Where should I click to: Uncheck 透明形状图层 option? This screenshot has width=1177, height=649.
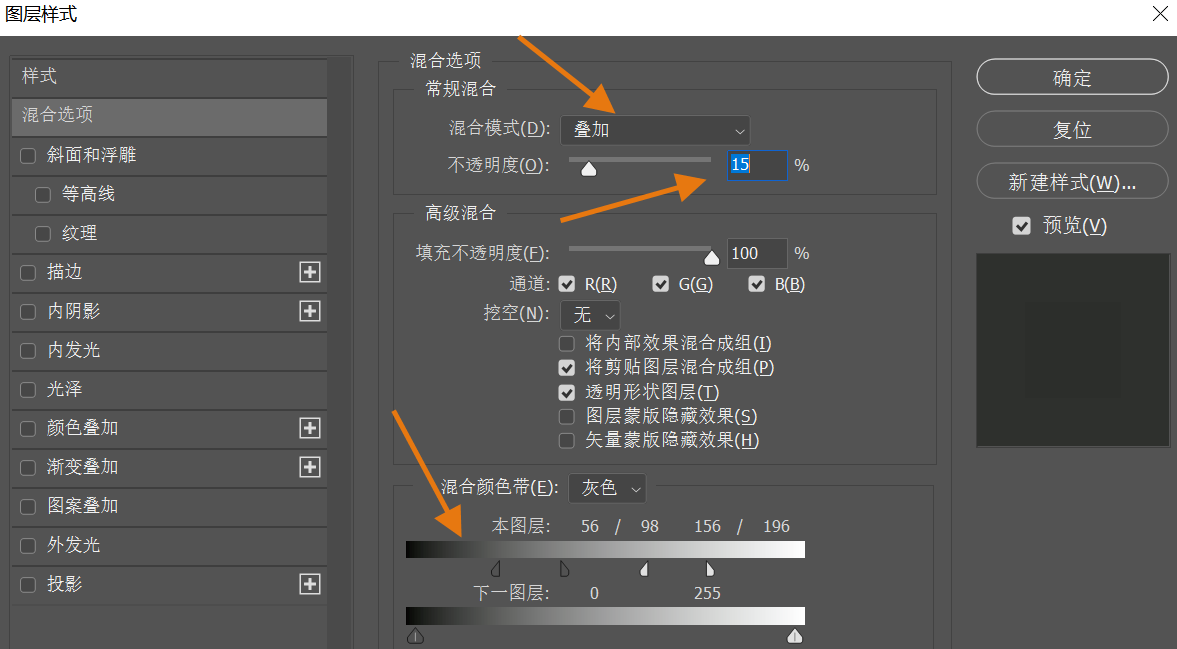tap(567, 392)
